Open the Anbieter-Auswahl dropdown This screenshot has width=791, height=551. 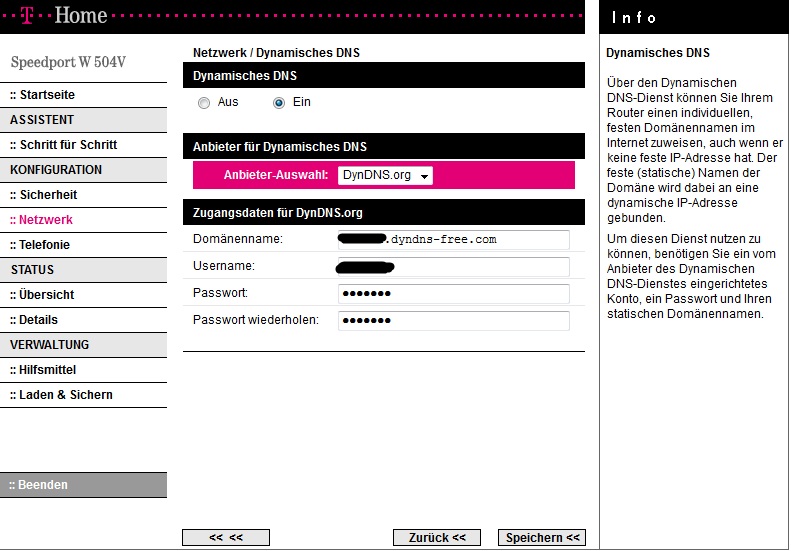click(385, 175)
